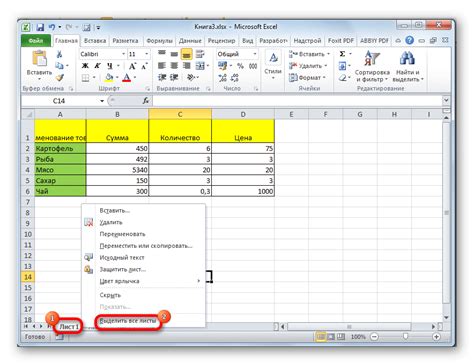Click the Undo arrow icon
Viewport: 474px width, 364px height.
point(52,27)
